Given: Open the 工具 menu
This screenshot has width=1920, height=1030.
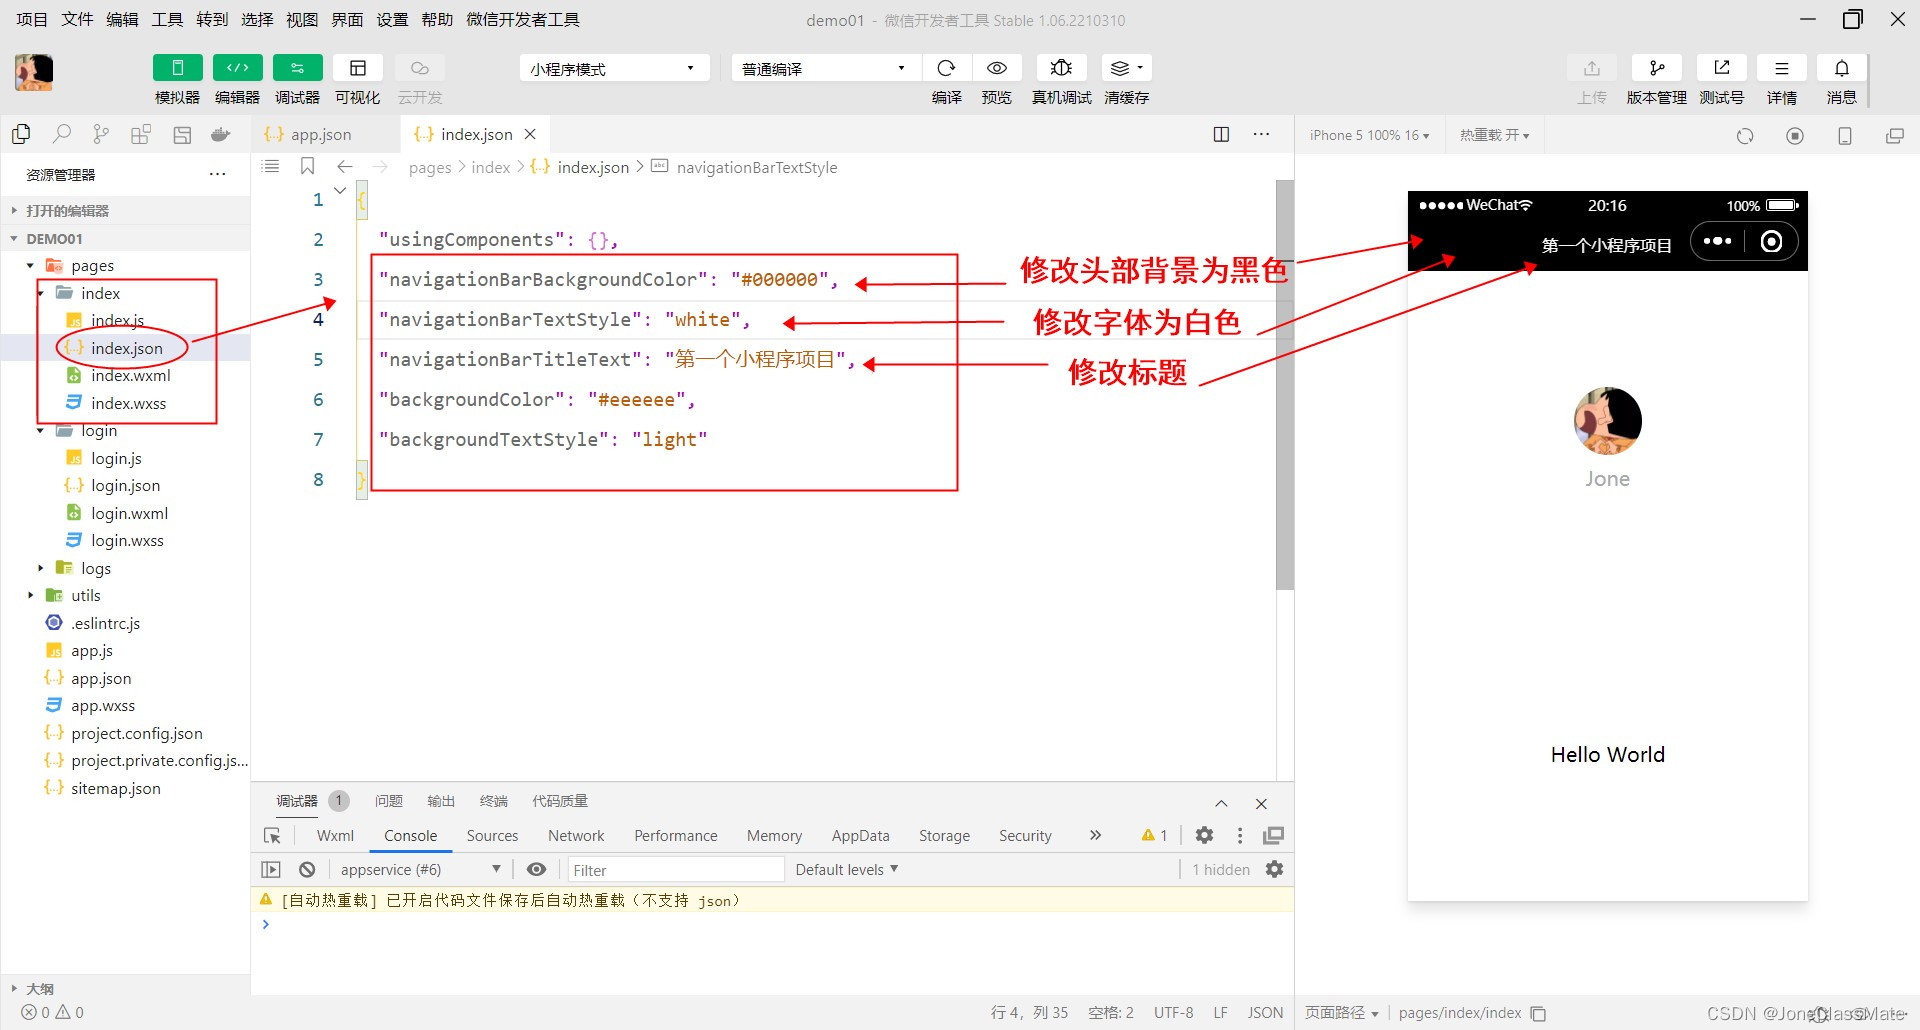Looking at the screenshot, I should click(167, 19).
